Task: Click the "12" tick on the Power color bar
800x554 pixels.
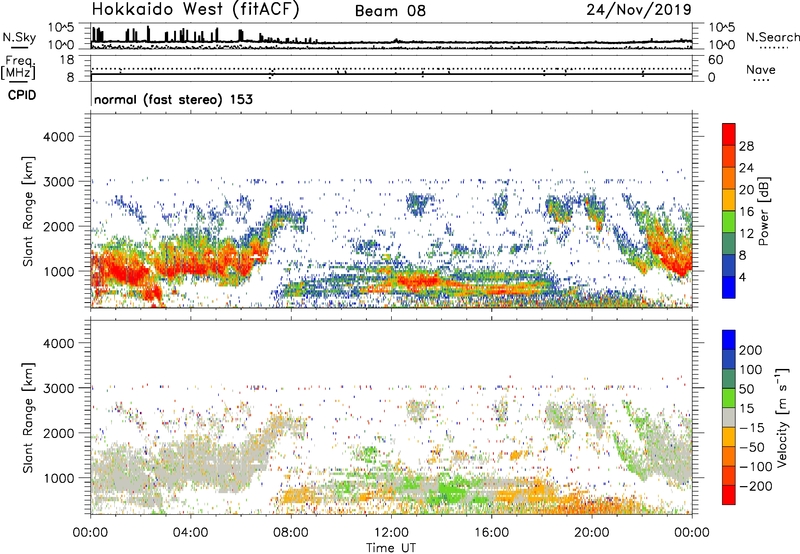Action: click(x=746, y=234)
